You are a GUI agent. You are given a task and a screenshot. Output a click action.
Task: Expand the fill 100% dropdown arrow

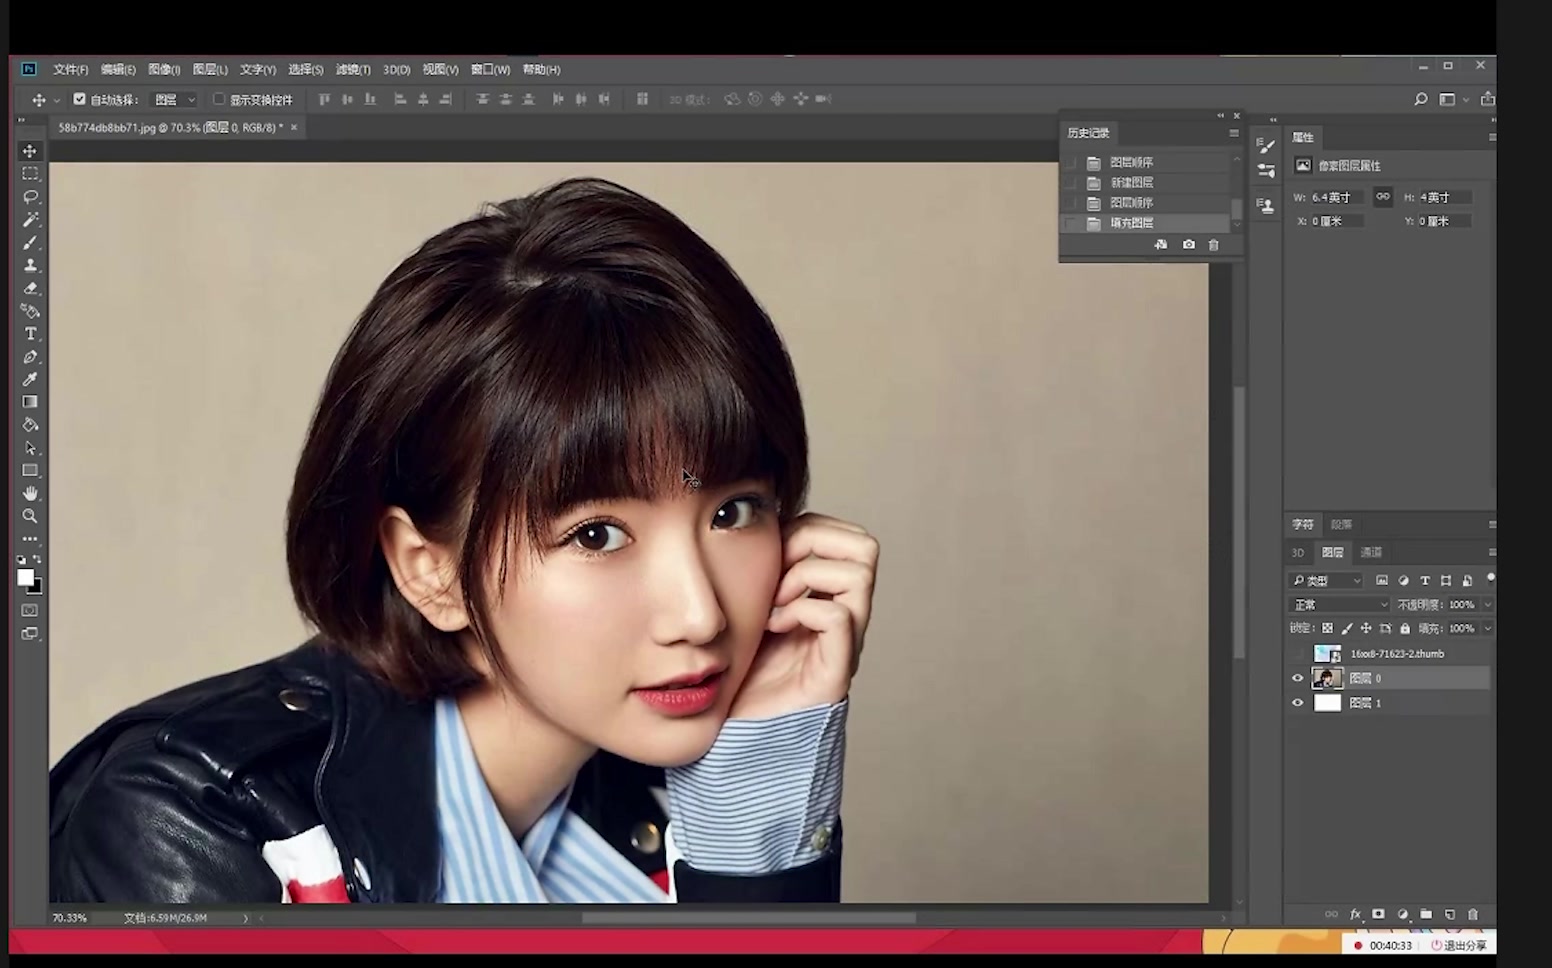click(1487, 629)
